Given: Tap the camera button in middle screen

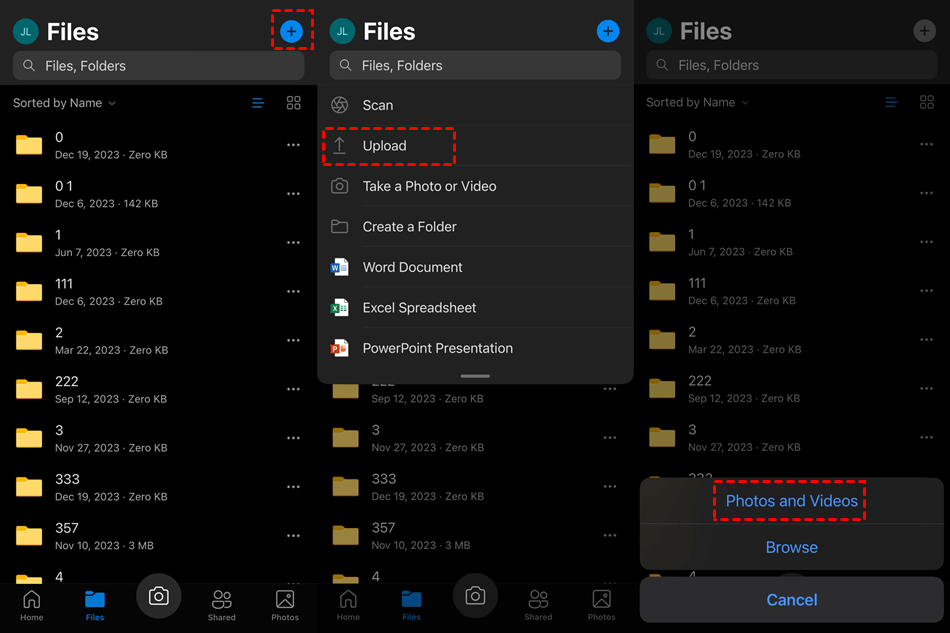Looking at the screenshot, I should [475, 596].
